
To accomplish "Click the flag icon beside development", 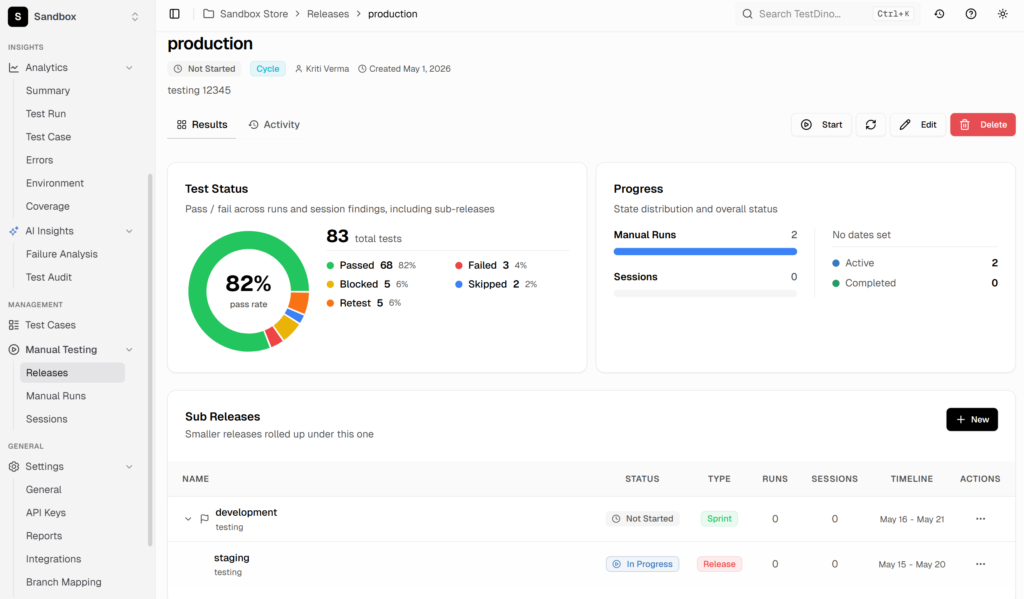I will tap(204, 519).
